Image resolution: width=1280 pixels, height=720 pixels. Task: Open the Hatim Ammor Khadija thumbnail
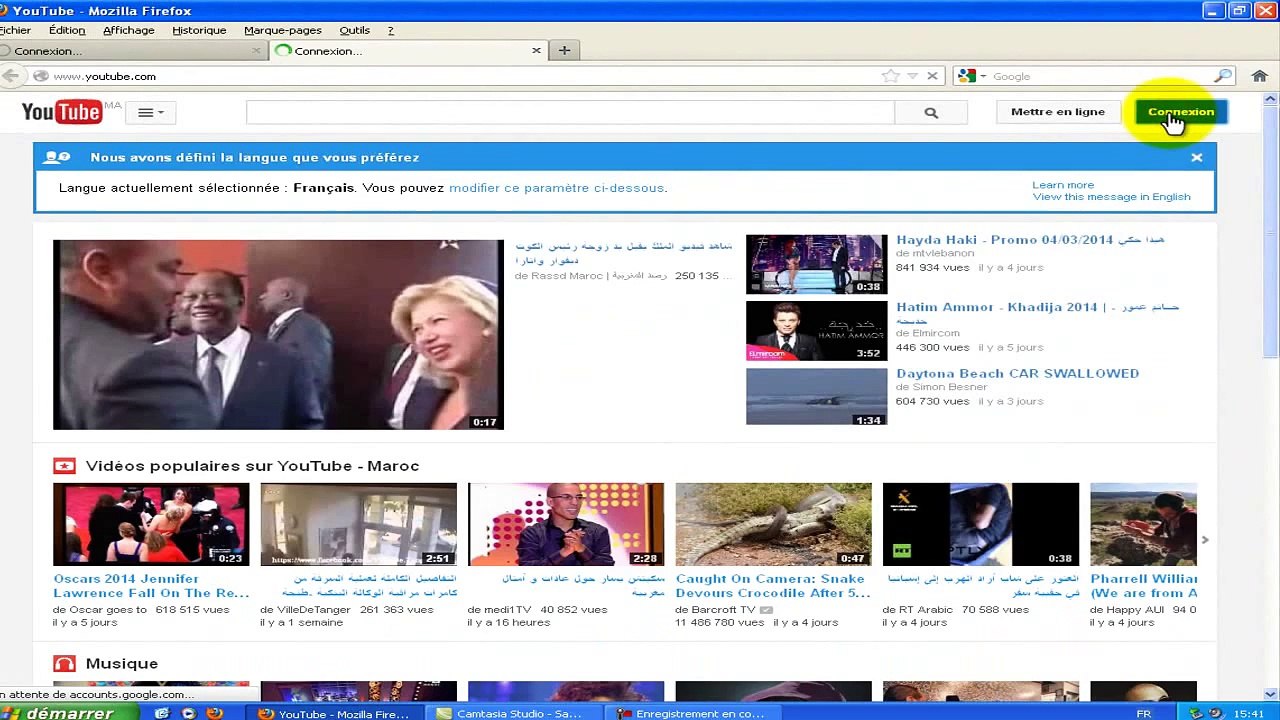(816, 331)
